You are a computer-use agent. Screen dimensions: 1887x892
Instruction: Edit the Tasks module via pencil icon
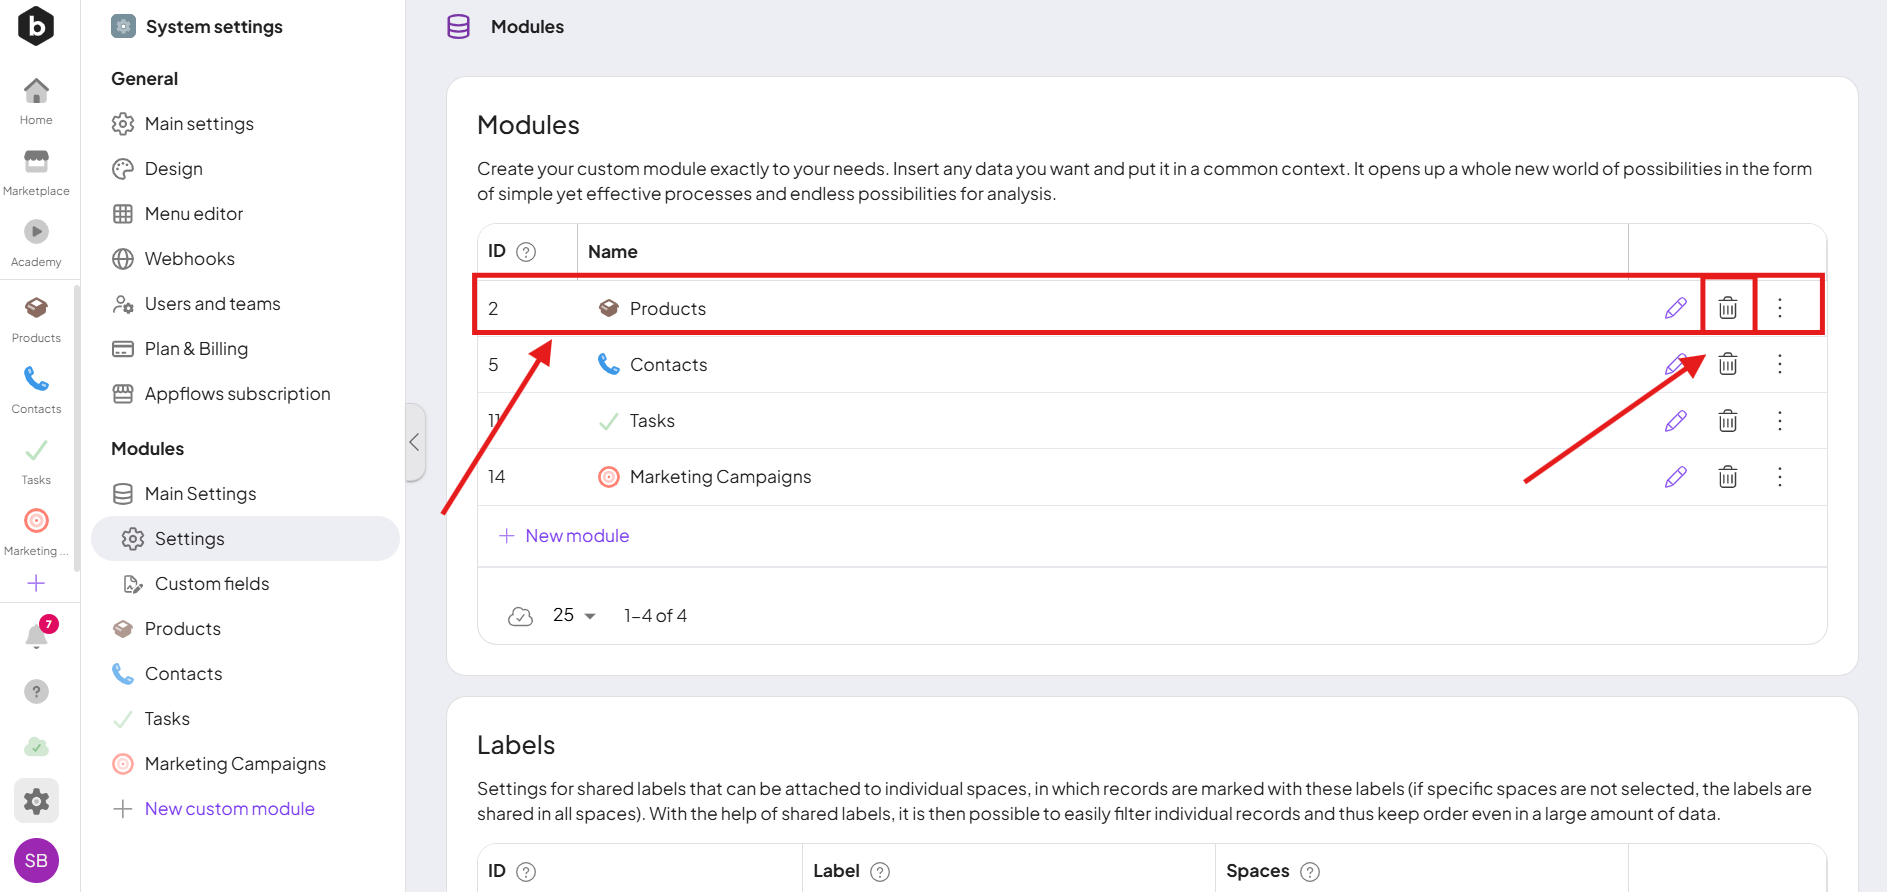coord(1675,421)
